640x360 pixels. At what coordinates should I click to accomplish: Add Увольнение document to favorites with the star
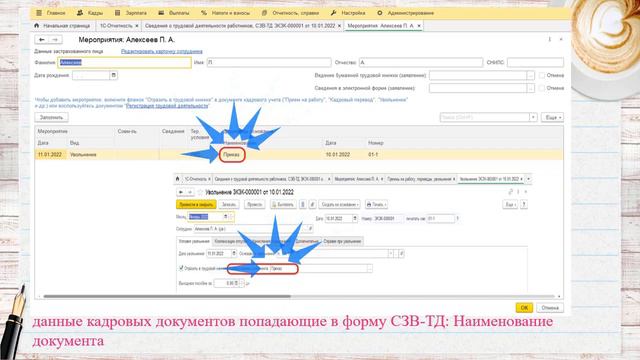pos(200,192)
